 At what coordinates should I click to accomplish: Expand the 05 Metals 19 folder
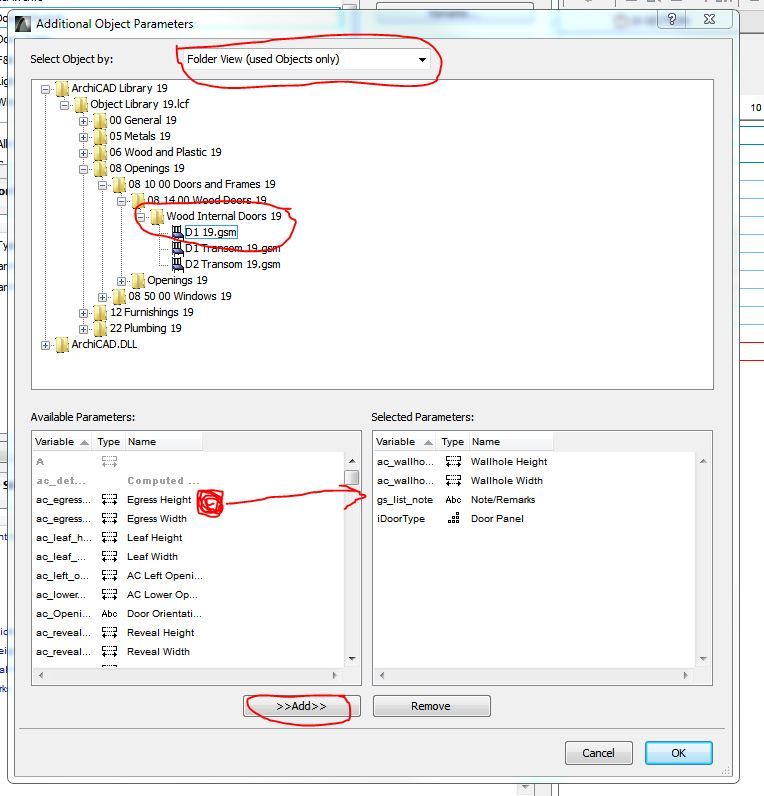tap(83, 137)
